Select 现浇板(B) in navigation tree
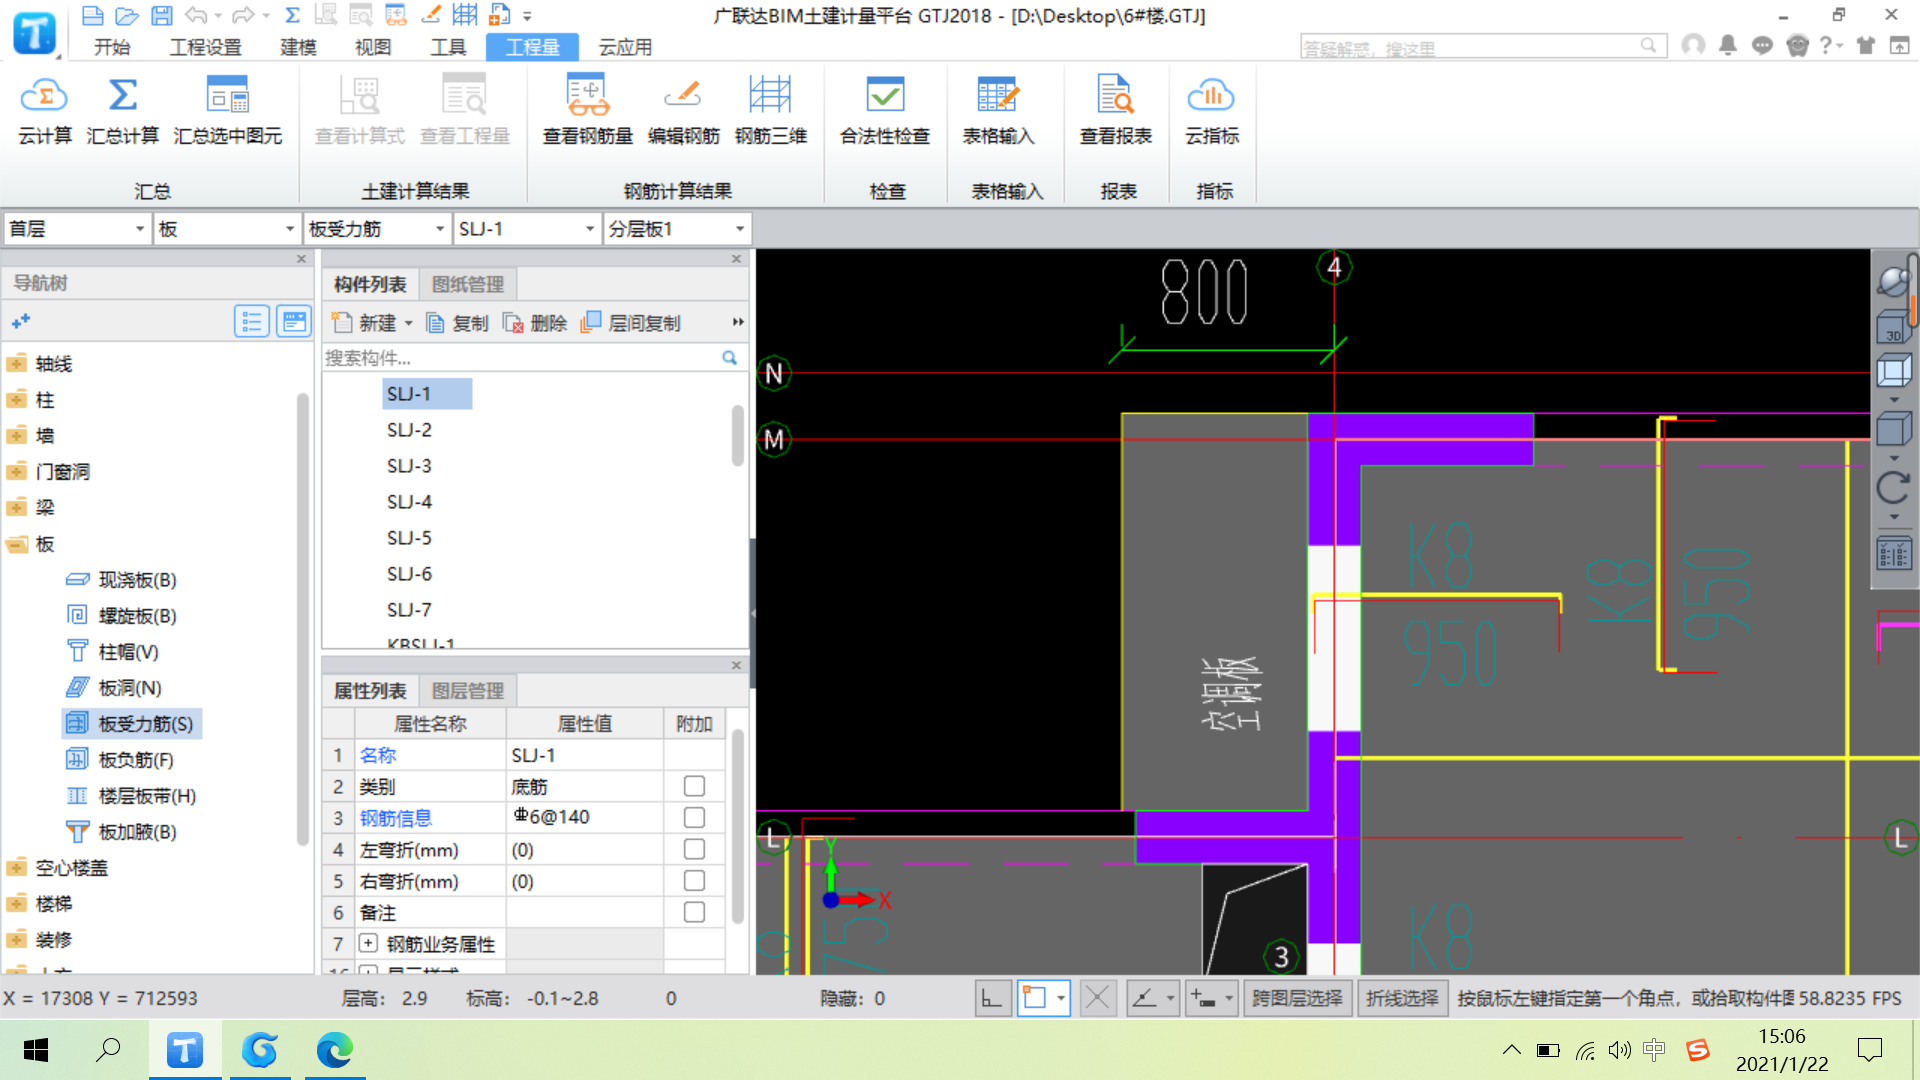 (x=137, y=580)
